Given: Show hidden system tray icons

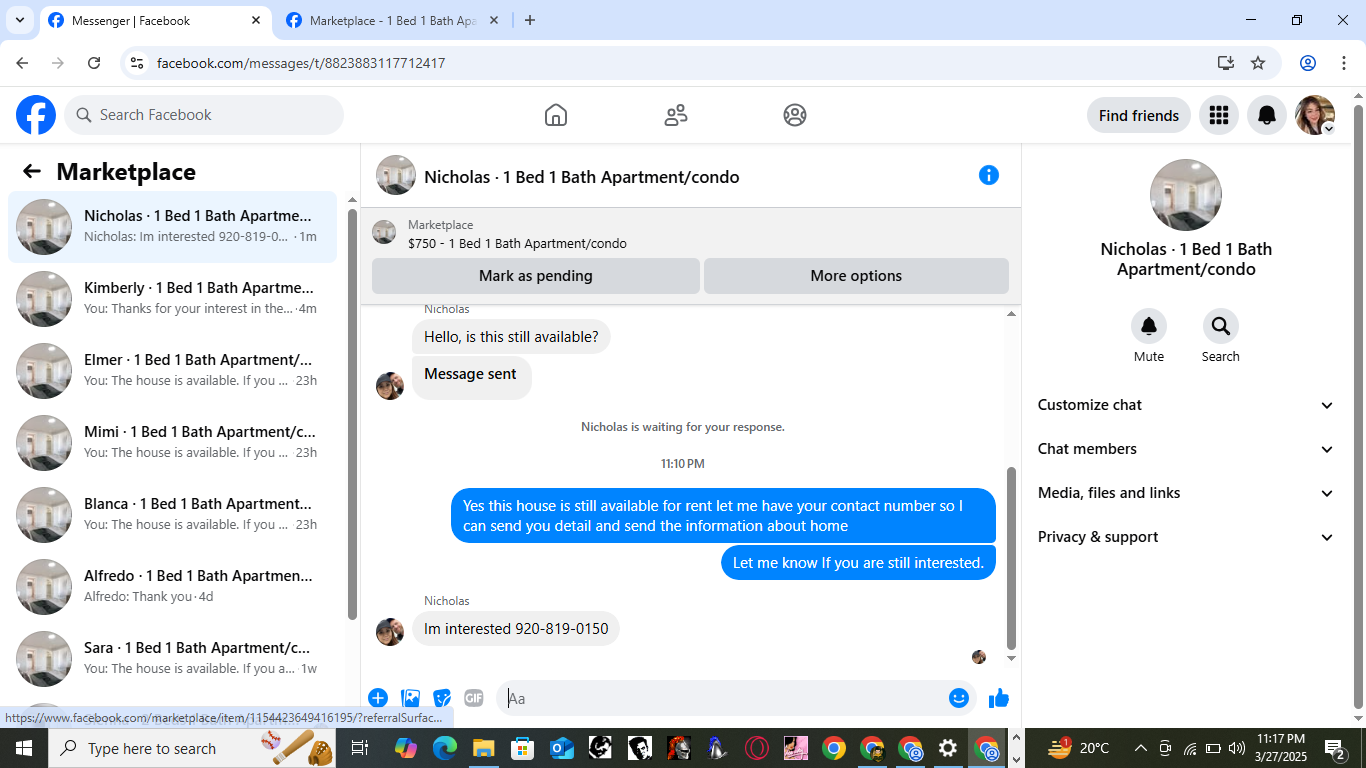Looking at the screenshot, I should pos(1140,748).
